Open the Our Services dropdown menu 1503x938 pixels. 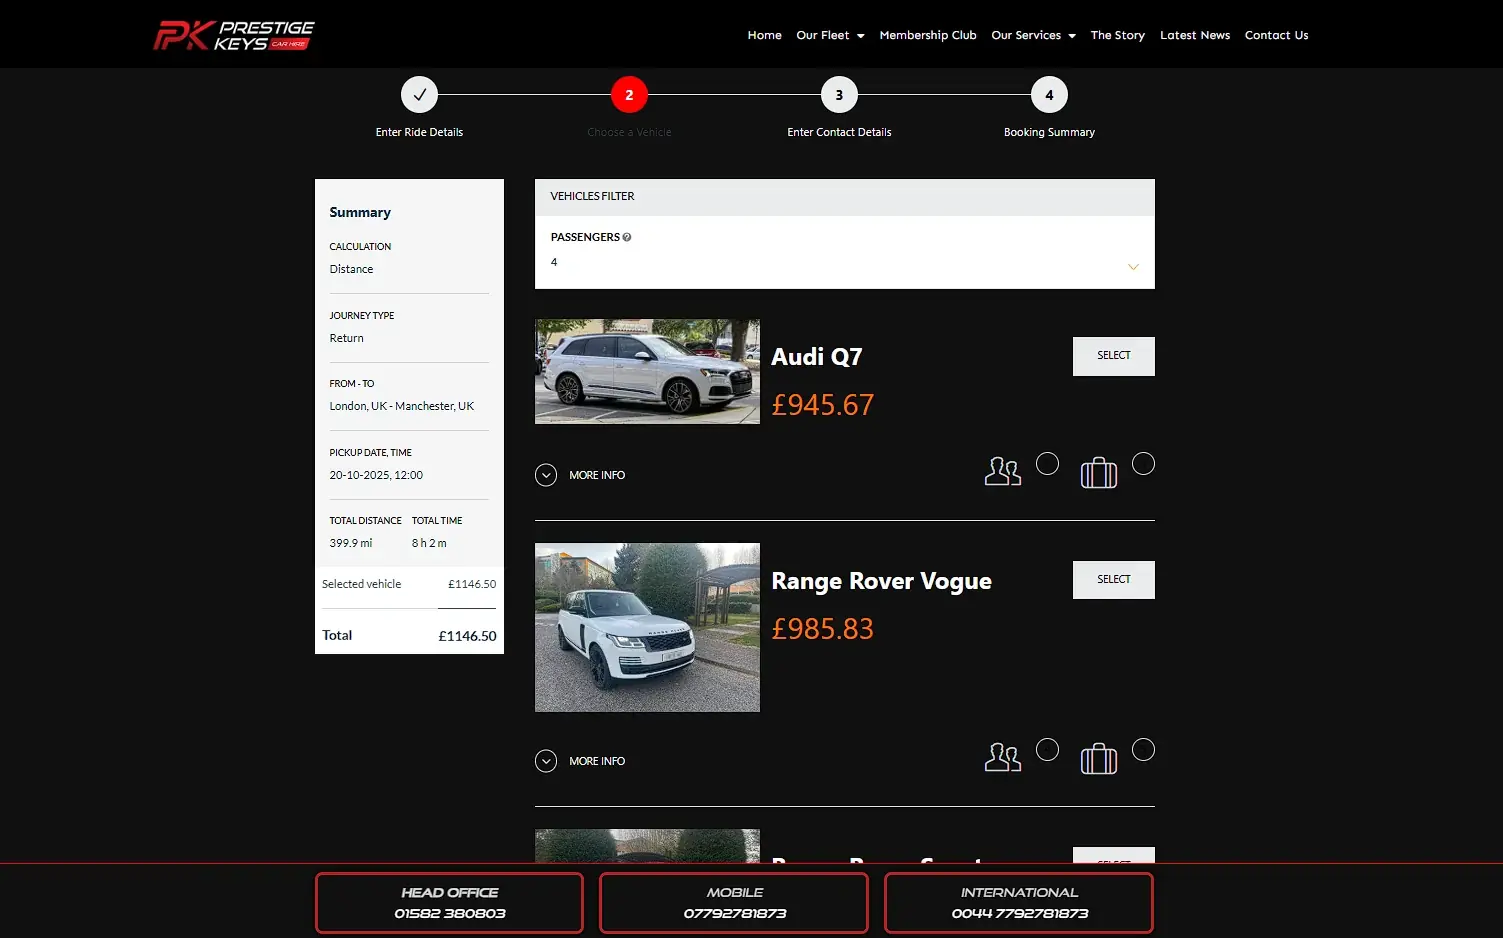(x=1033, y=35)
